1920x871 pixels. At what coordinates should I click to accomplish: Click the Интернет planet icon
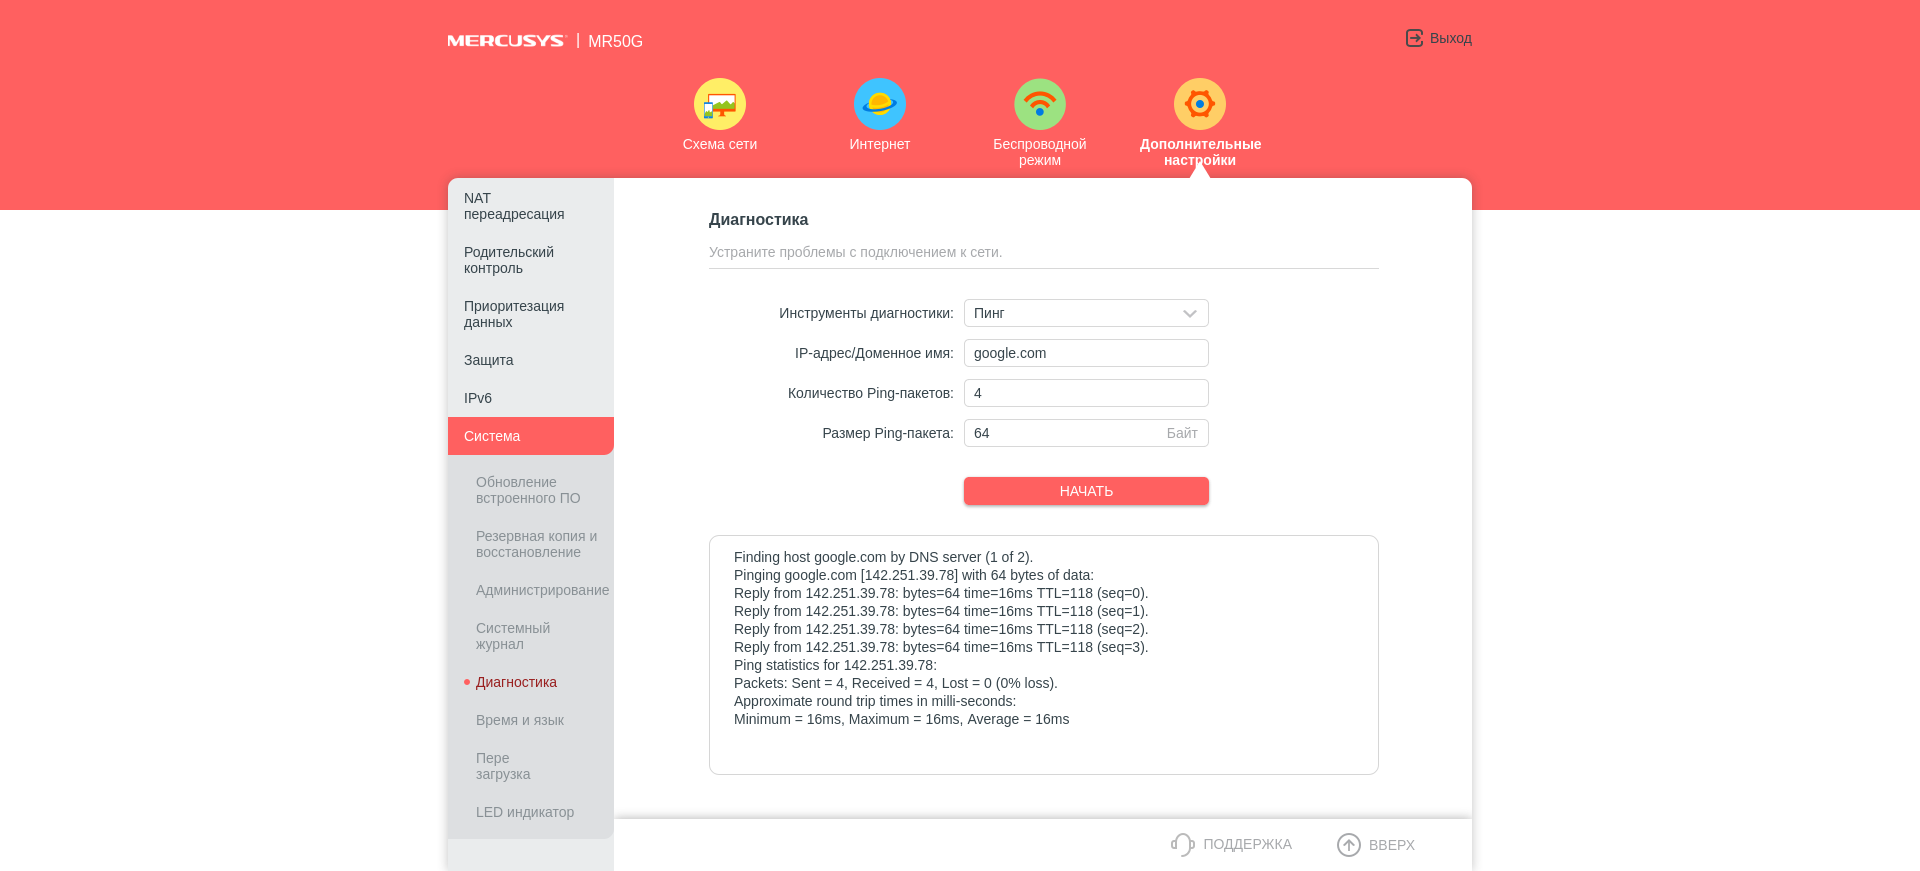[880, 104]
